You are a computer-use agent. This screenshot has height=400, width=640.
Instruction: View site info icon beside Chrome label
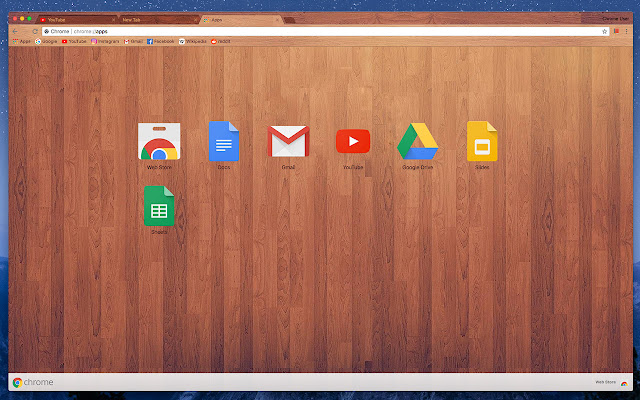pos(47,31)
